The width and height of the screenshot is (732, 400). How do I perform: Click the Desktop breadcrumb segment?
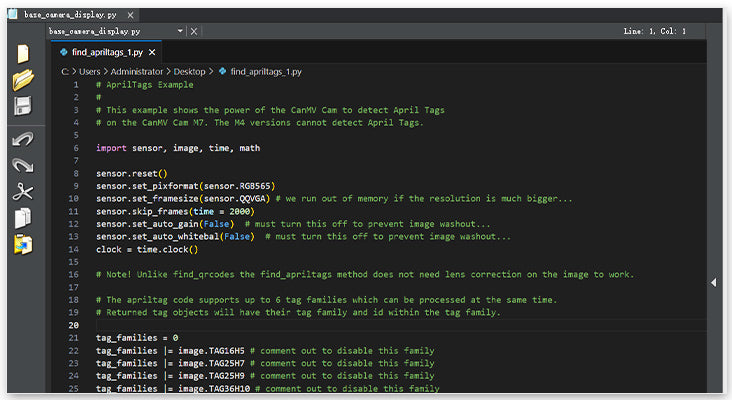[187, 72]
